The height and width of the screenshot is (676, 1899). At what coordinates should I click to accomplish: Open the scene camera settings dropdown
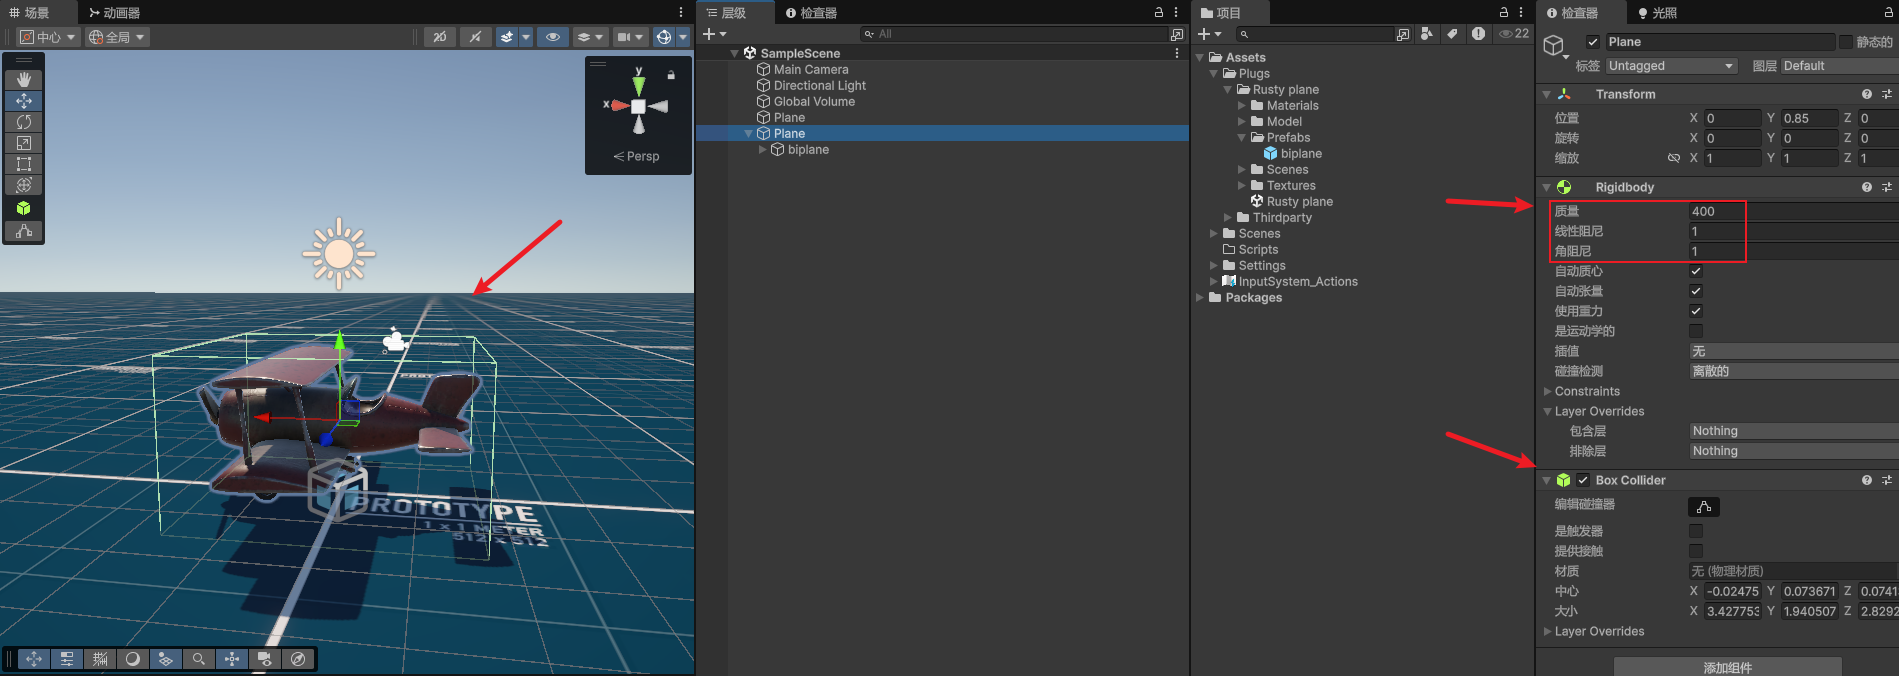pos(630,37)
